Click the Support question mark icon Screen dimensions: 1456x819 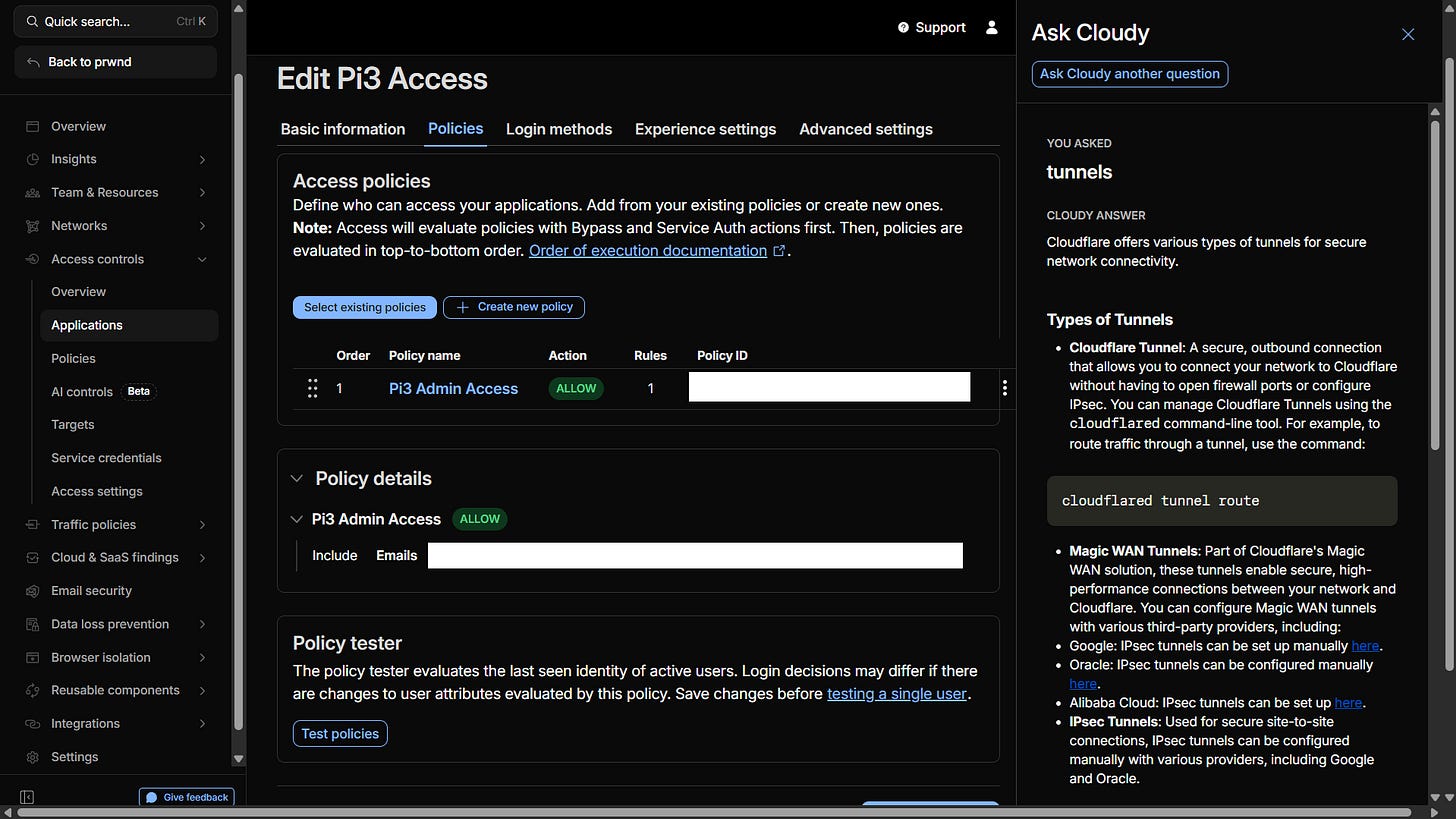pos(904,27)
